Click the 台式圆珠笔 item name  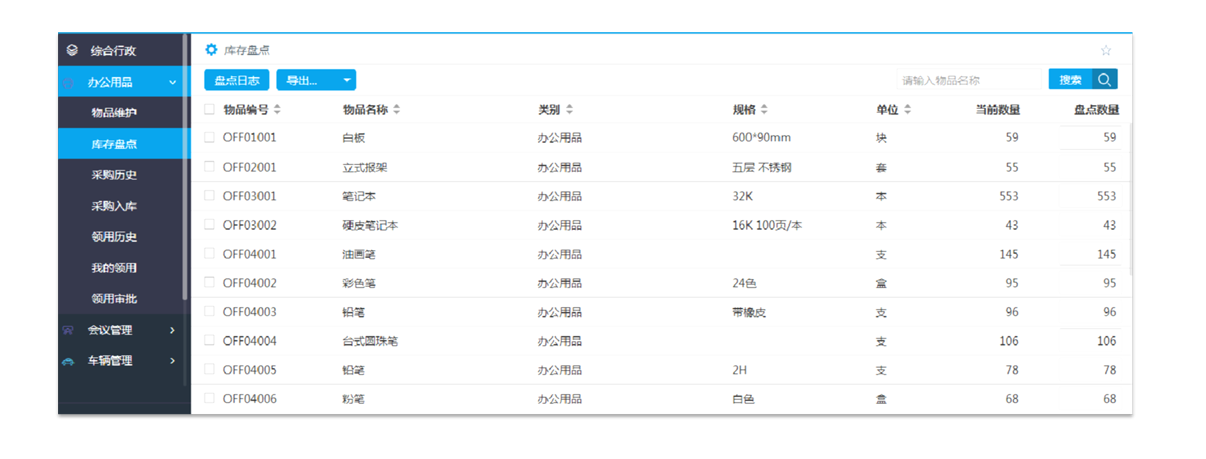click(370, 341)
